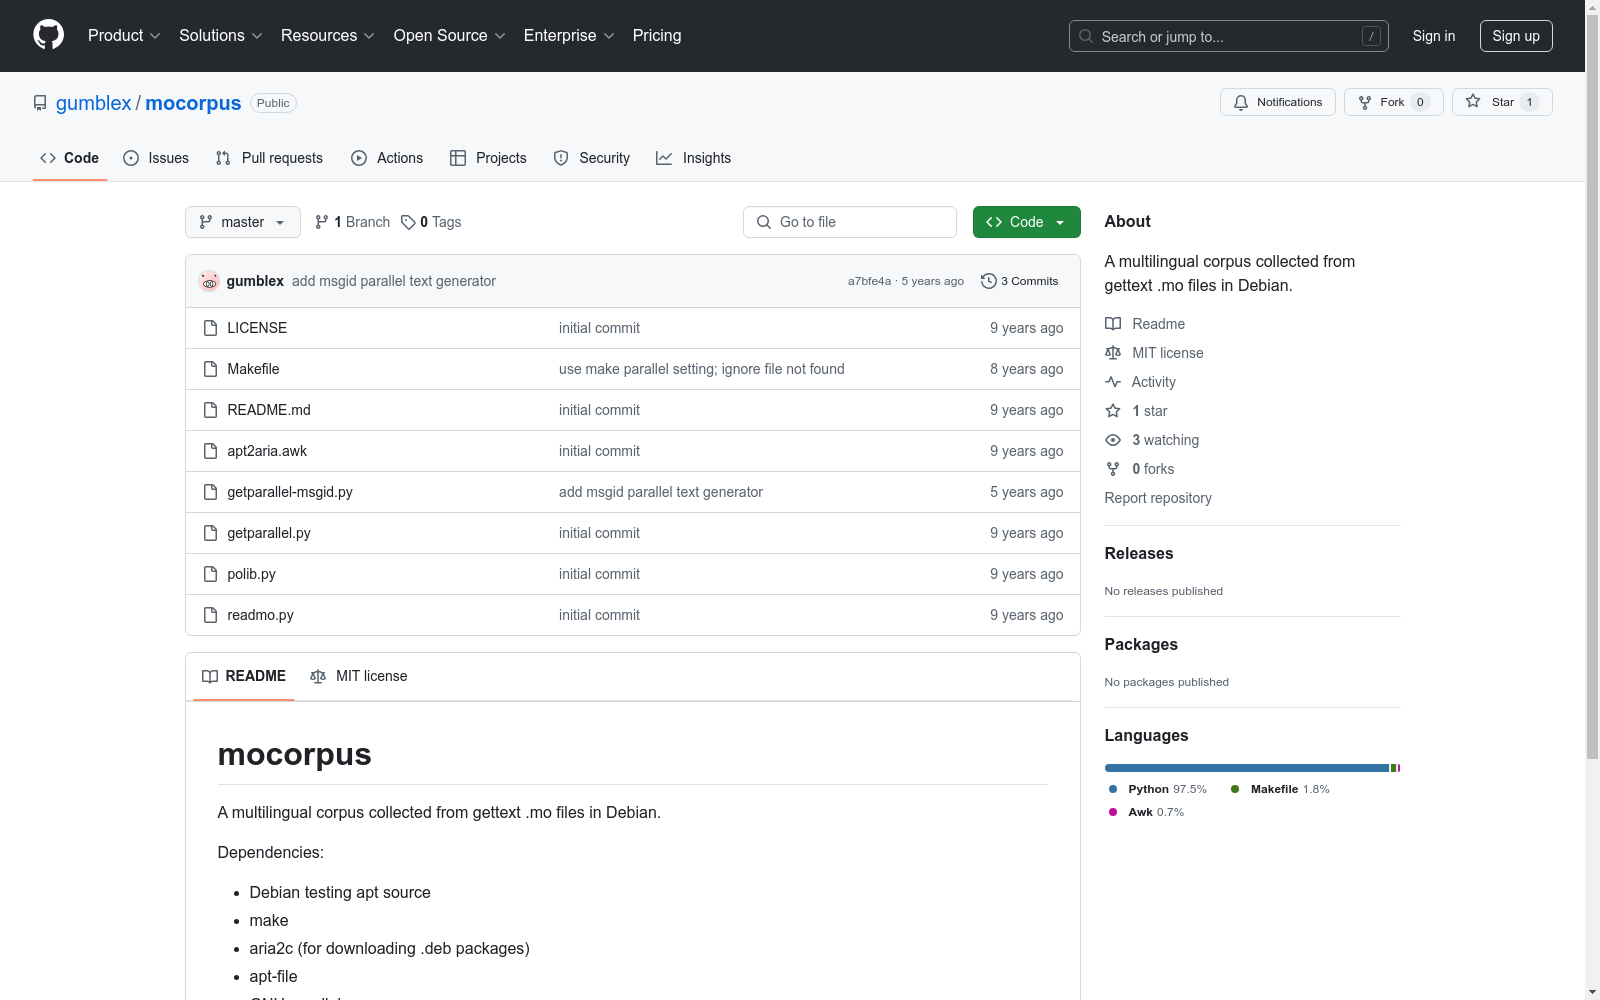Open commit hash a7bfe4a
1600x1000 pixels.
[869, 281]
